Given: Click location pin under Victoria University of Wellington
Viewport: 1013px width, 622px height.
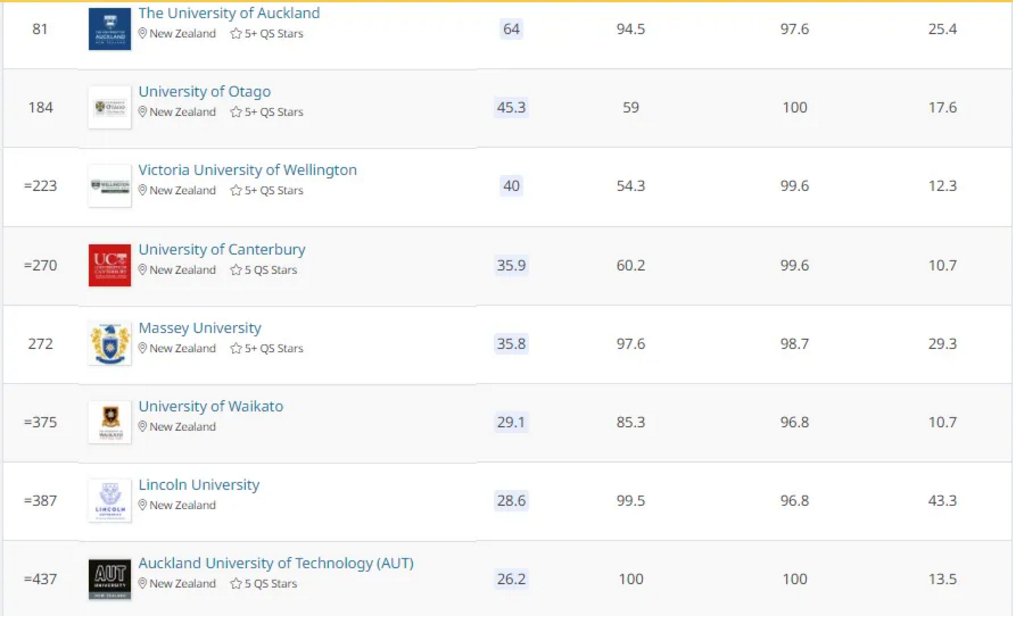Looking at the screenshot, I should tap(143, 191).
